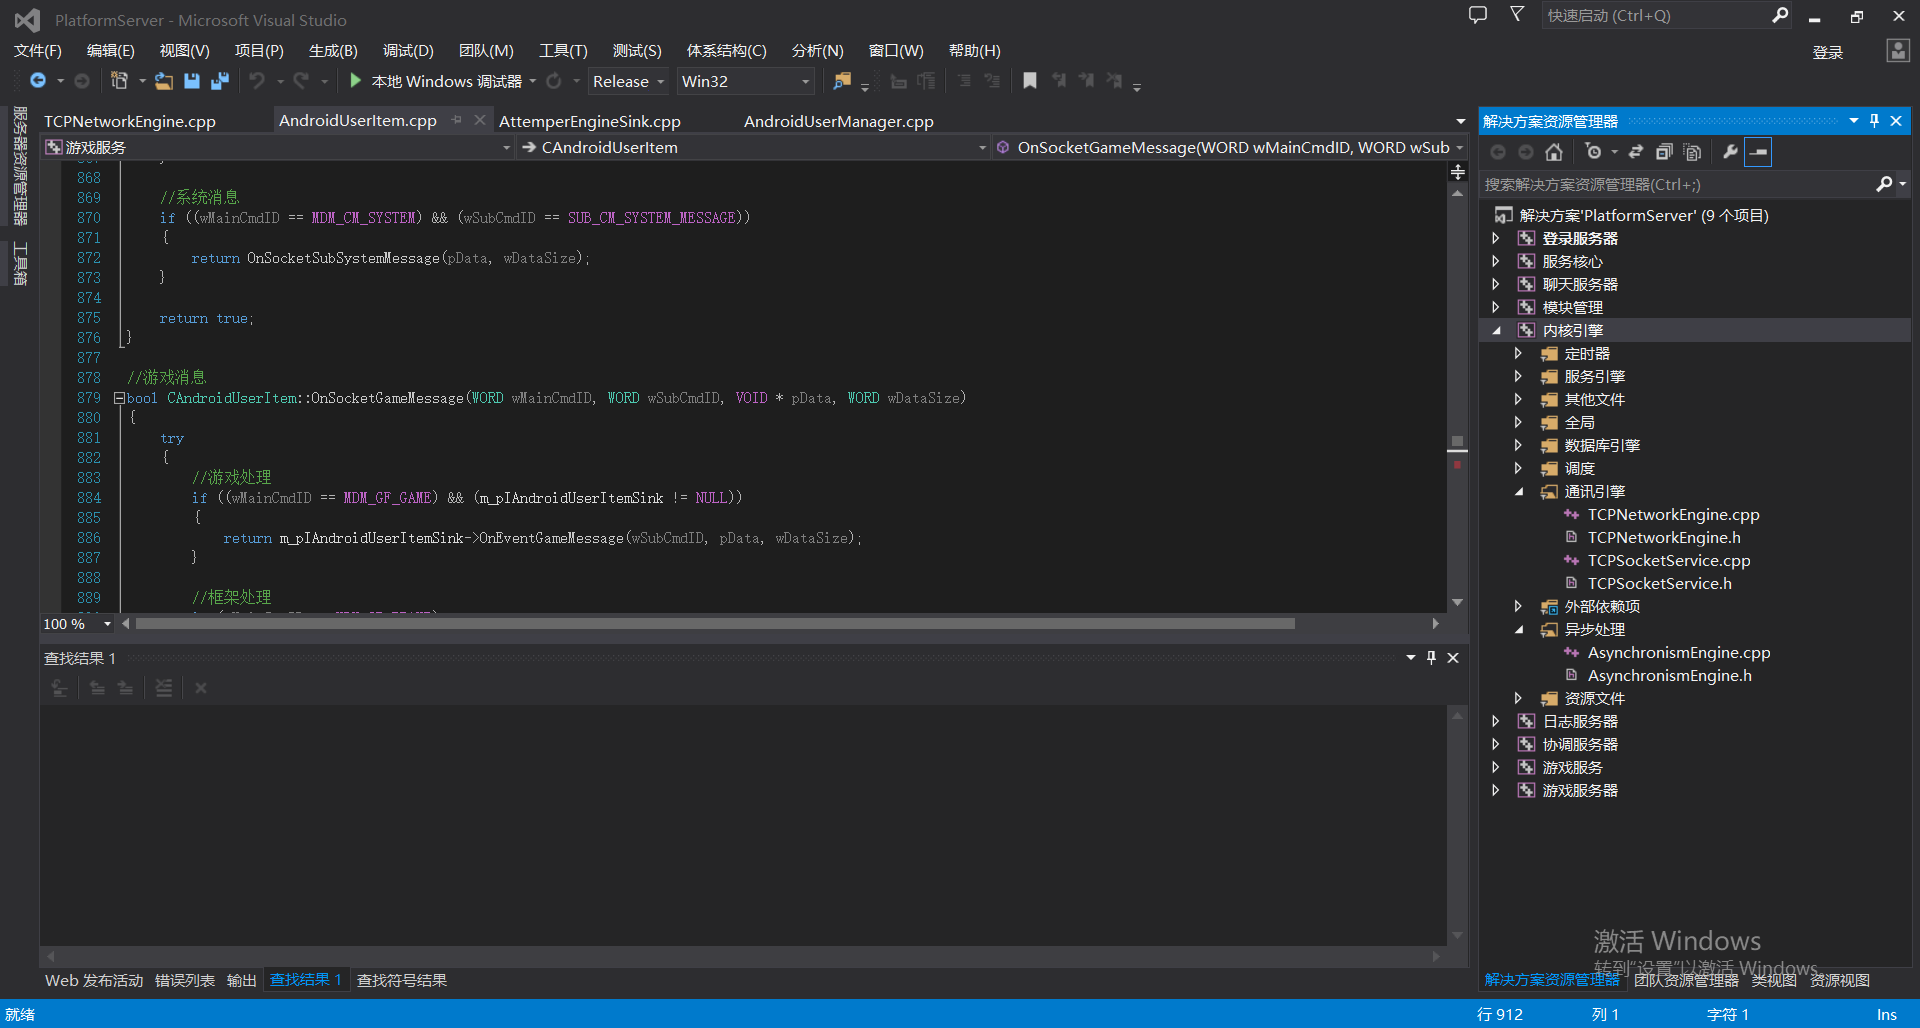
Task: Open the Win32 platform dropdown
Action: point(745,81)
